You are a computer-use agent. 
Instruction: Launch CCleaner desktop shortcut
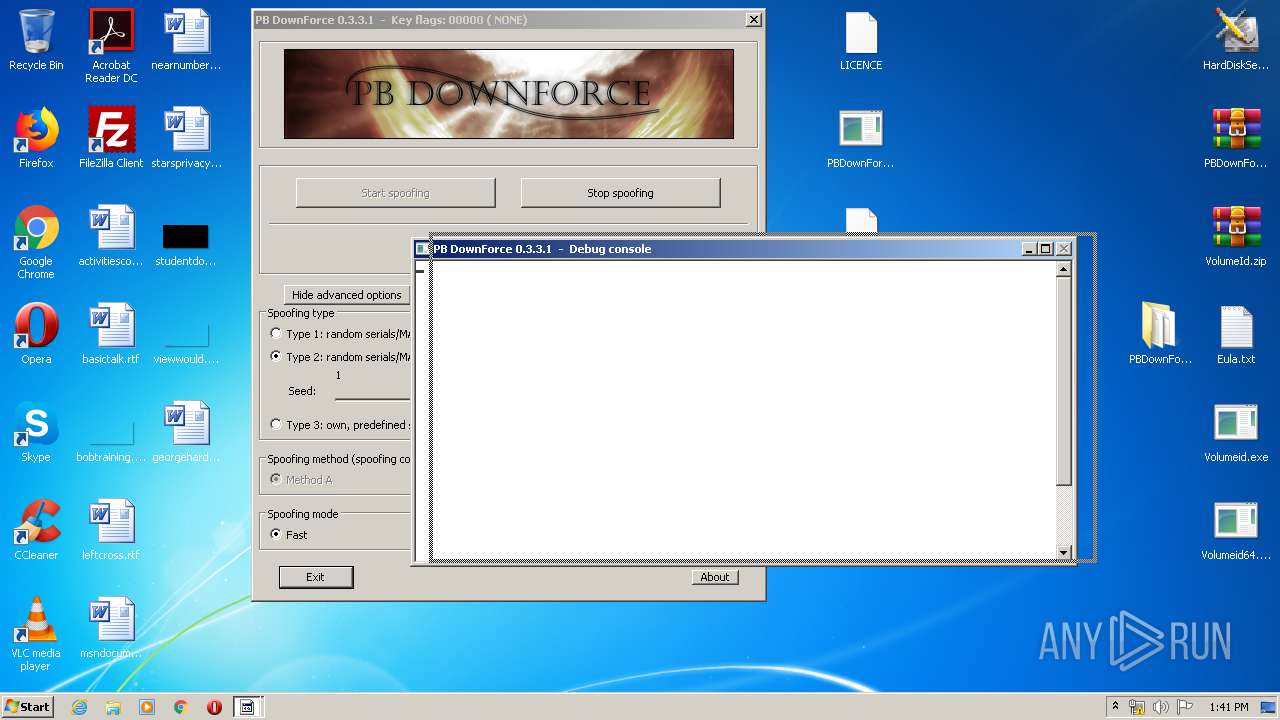click(x=36, y=530)
